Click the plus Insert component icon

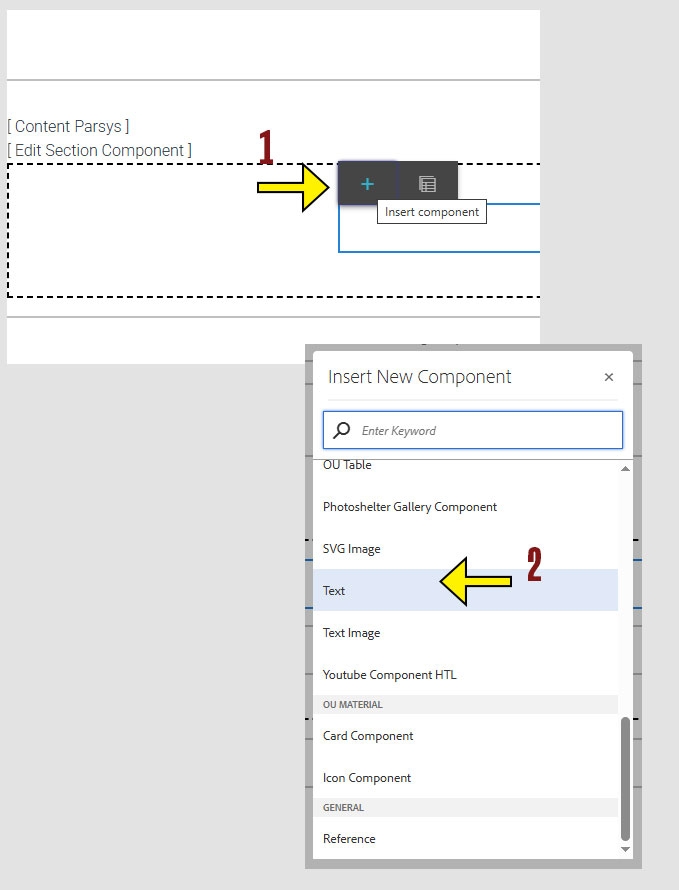[367, 183]
